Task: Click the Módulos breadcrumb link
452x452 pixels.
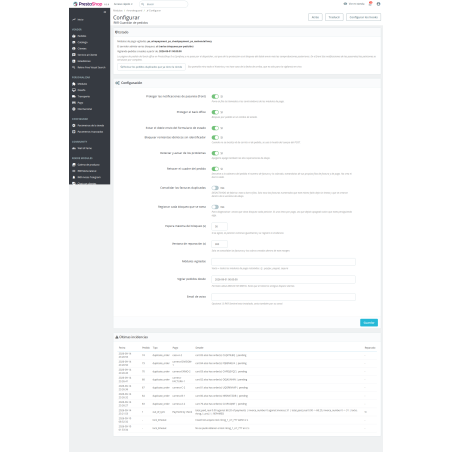Action: click(x=118, y=11)
